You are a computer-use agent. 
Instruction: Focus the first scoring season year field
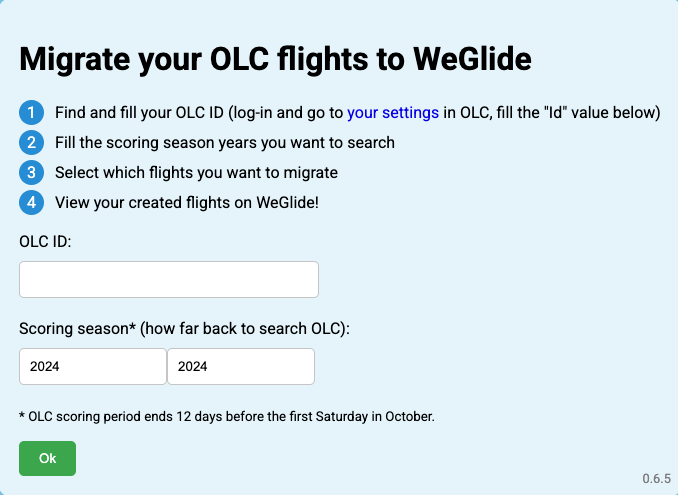pyautogui.click(x=93, y=366)
